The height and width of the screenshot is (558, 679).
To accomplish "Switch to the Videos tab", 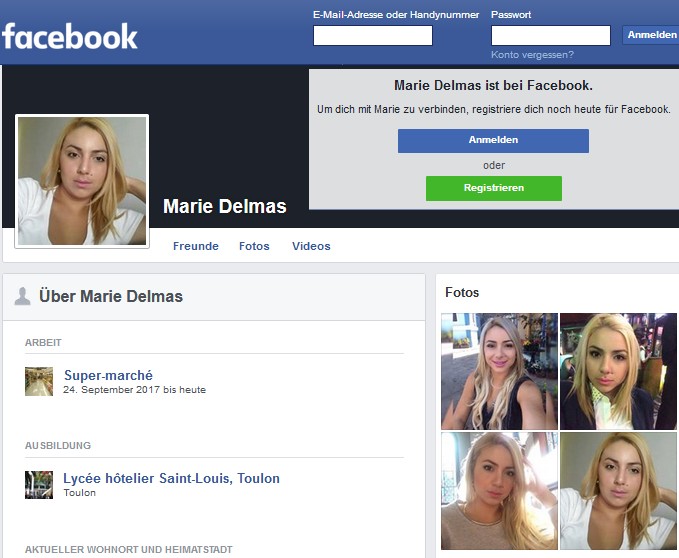I will (311, 246).
